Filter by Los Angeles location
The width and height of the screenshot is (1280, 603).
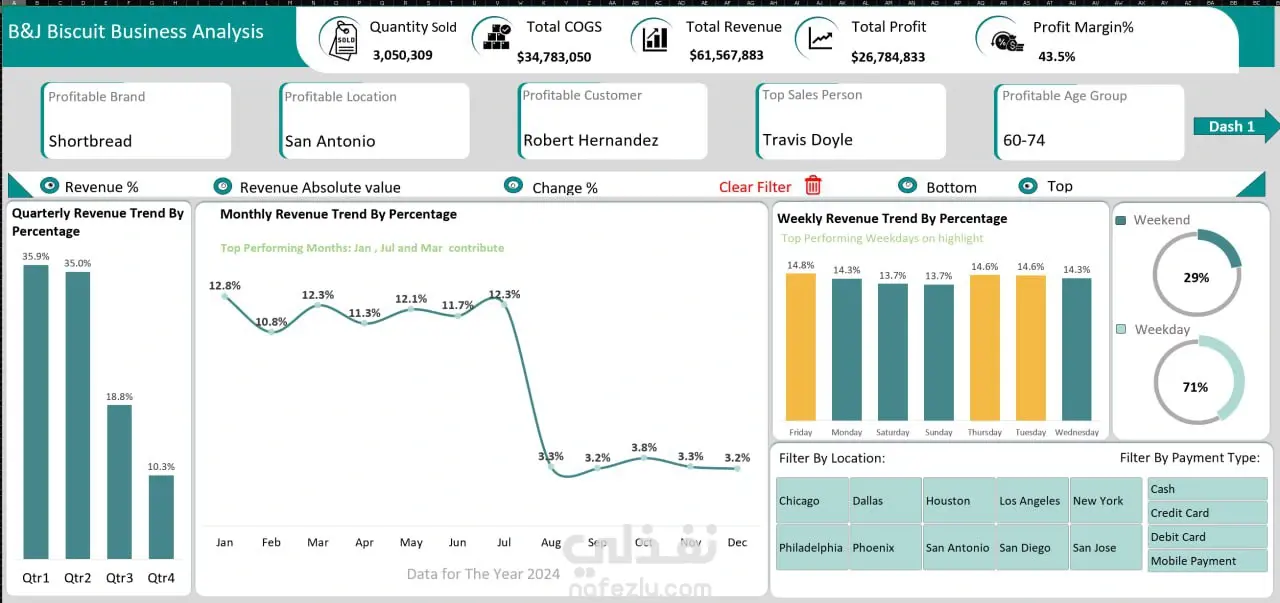click(1033, 501)
